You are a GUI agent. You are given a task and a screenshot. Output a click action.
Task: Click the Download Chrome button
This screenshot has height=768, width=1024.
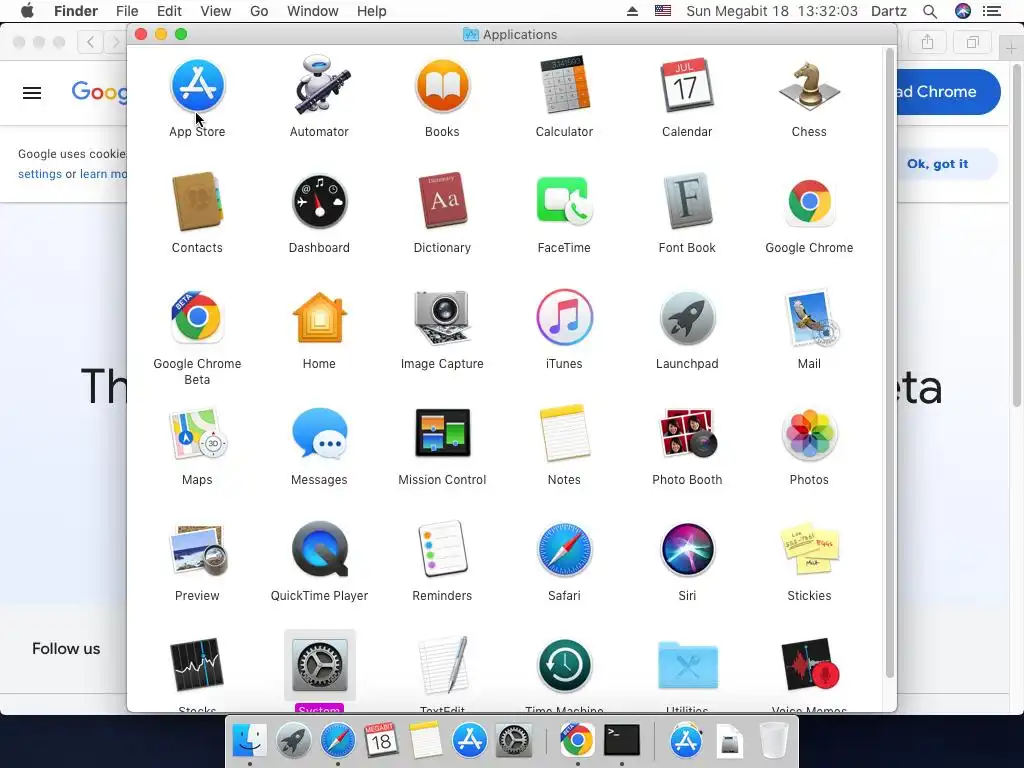tap(948, 92)
